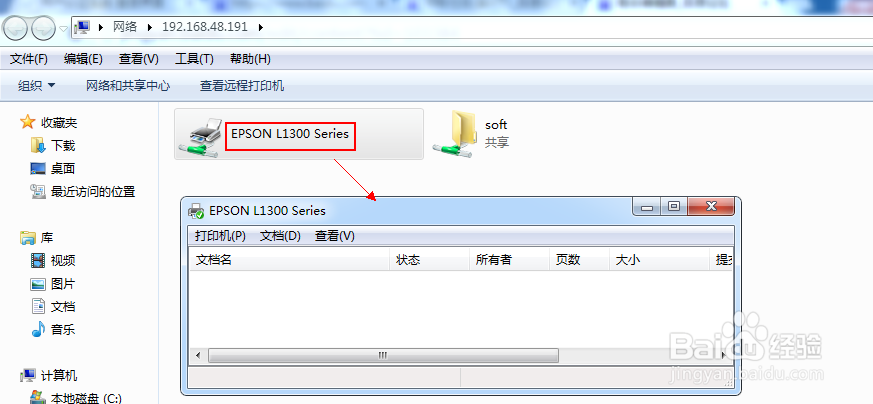The height and width of the screenshot is (404, 873).
Task: Click 查看远程打印机 toolbar button
Action: (242, 86)
